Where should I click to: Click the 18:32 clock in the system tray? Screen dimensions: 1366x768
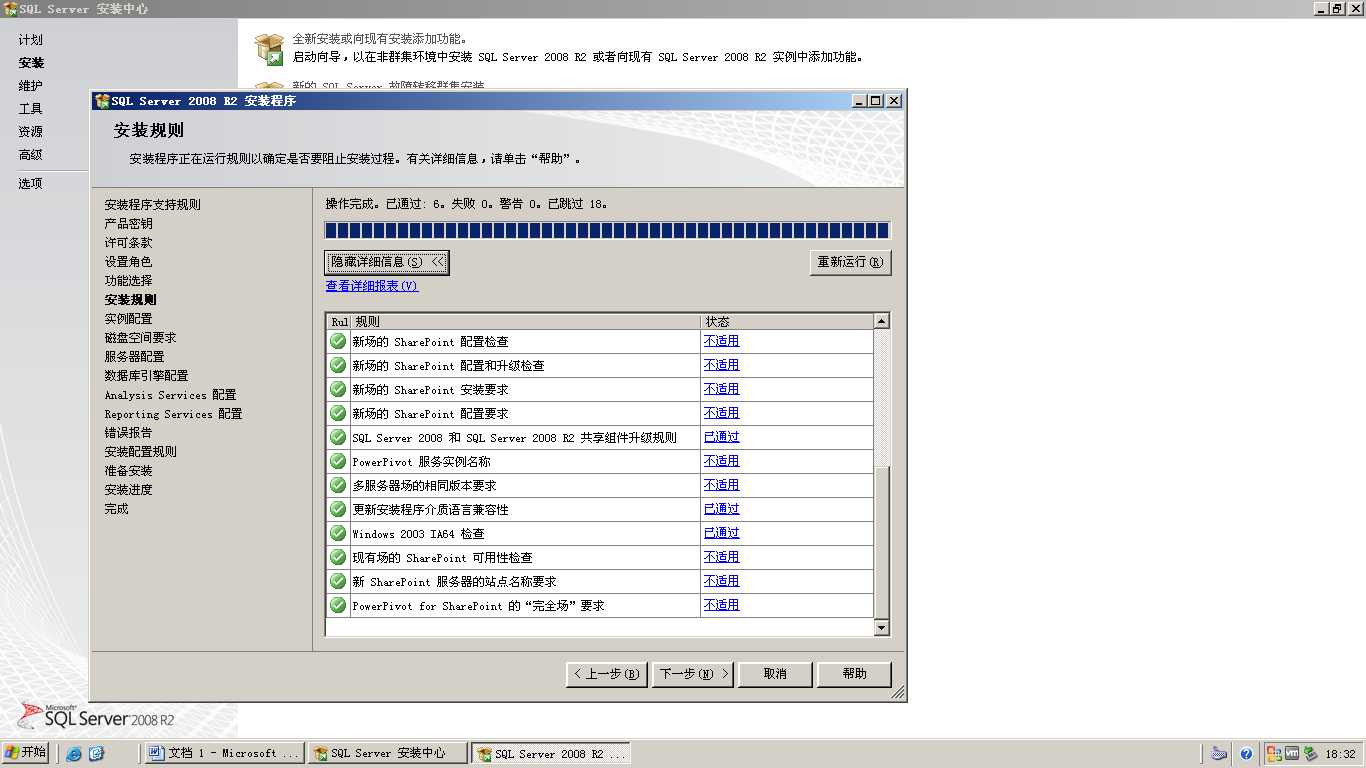1340,754
